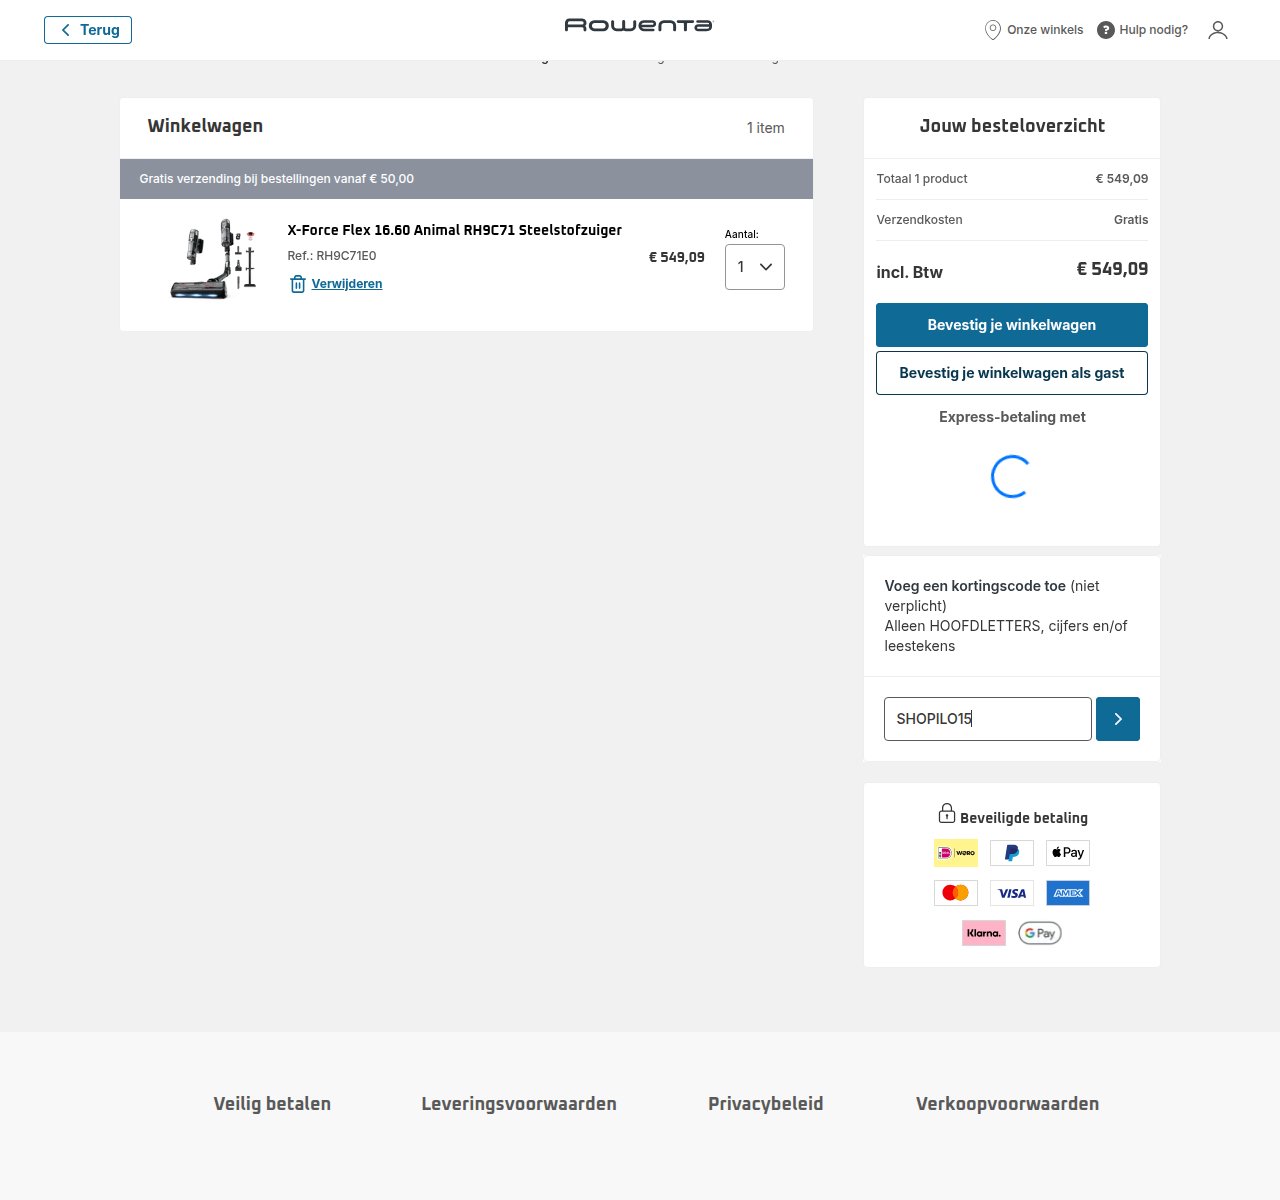Viewport: 1280px width, 1200px height.
Task: Click the Gratis verzending banner text
Action: click(x=277, y=179)
